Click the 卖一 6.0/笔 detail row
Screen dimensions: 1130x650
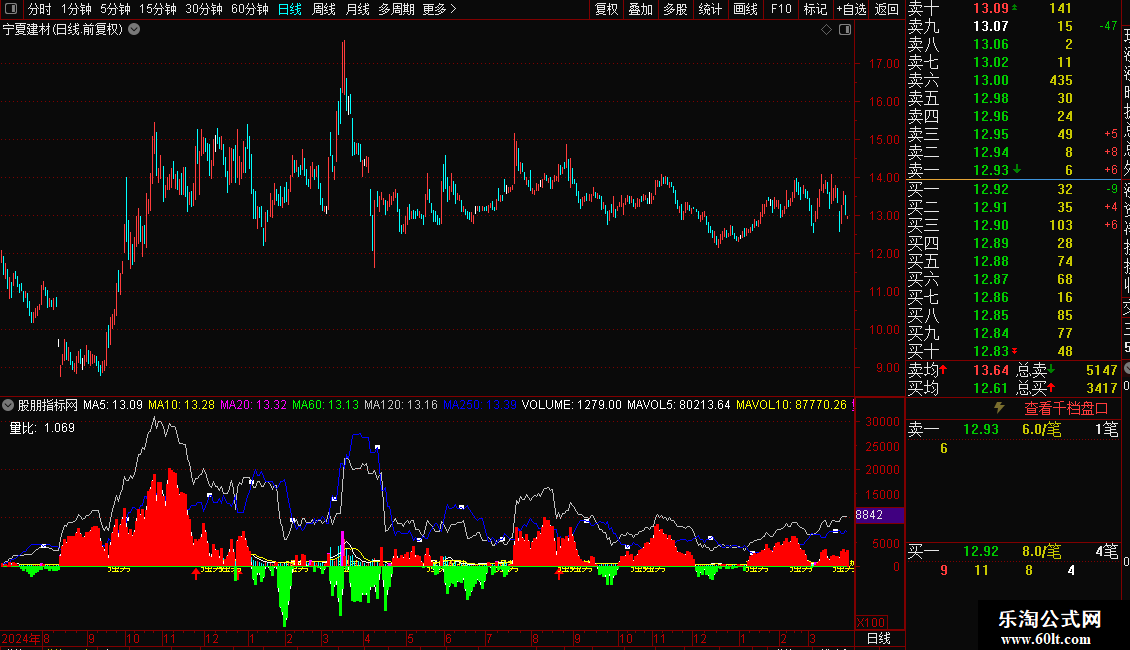tap(1013, 429)
